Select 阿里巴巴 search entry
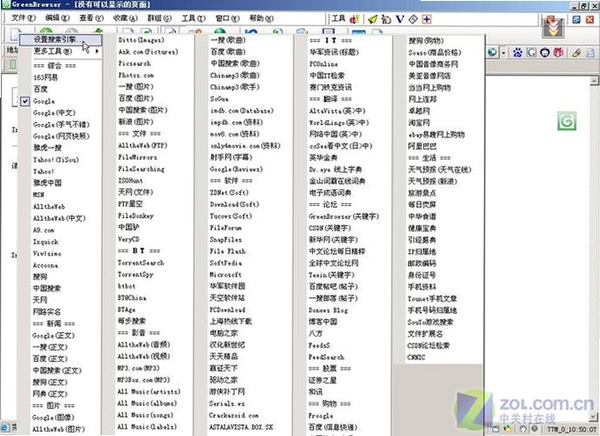This screenshot has width=600, height=436. pos(422,146)
